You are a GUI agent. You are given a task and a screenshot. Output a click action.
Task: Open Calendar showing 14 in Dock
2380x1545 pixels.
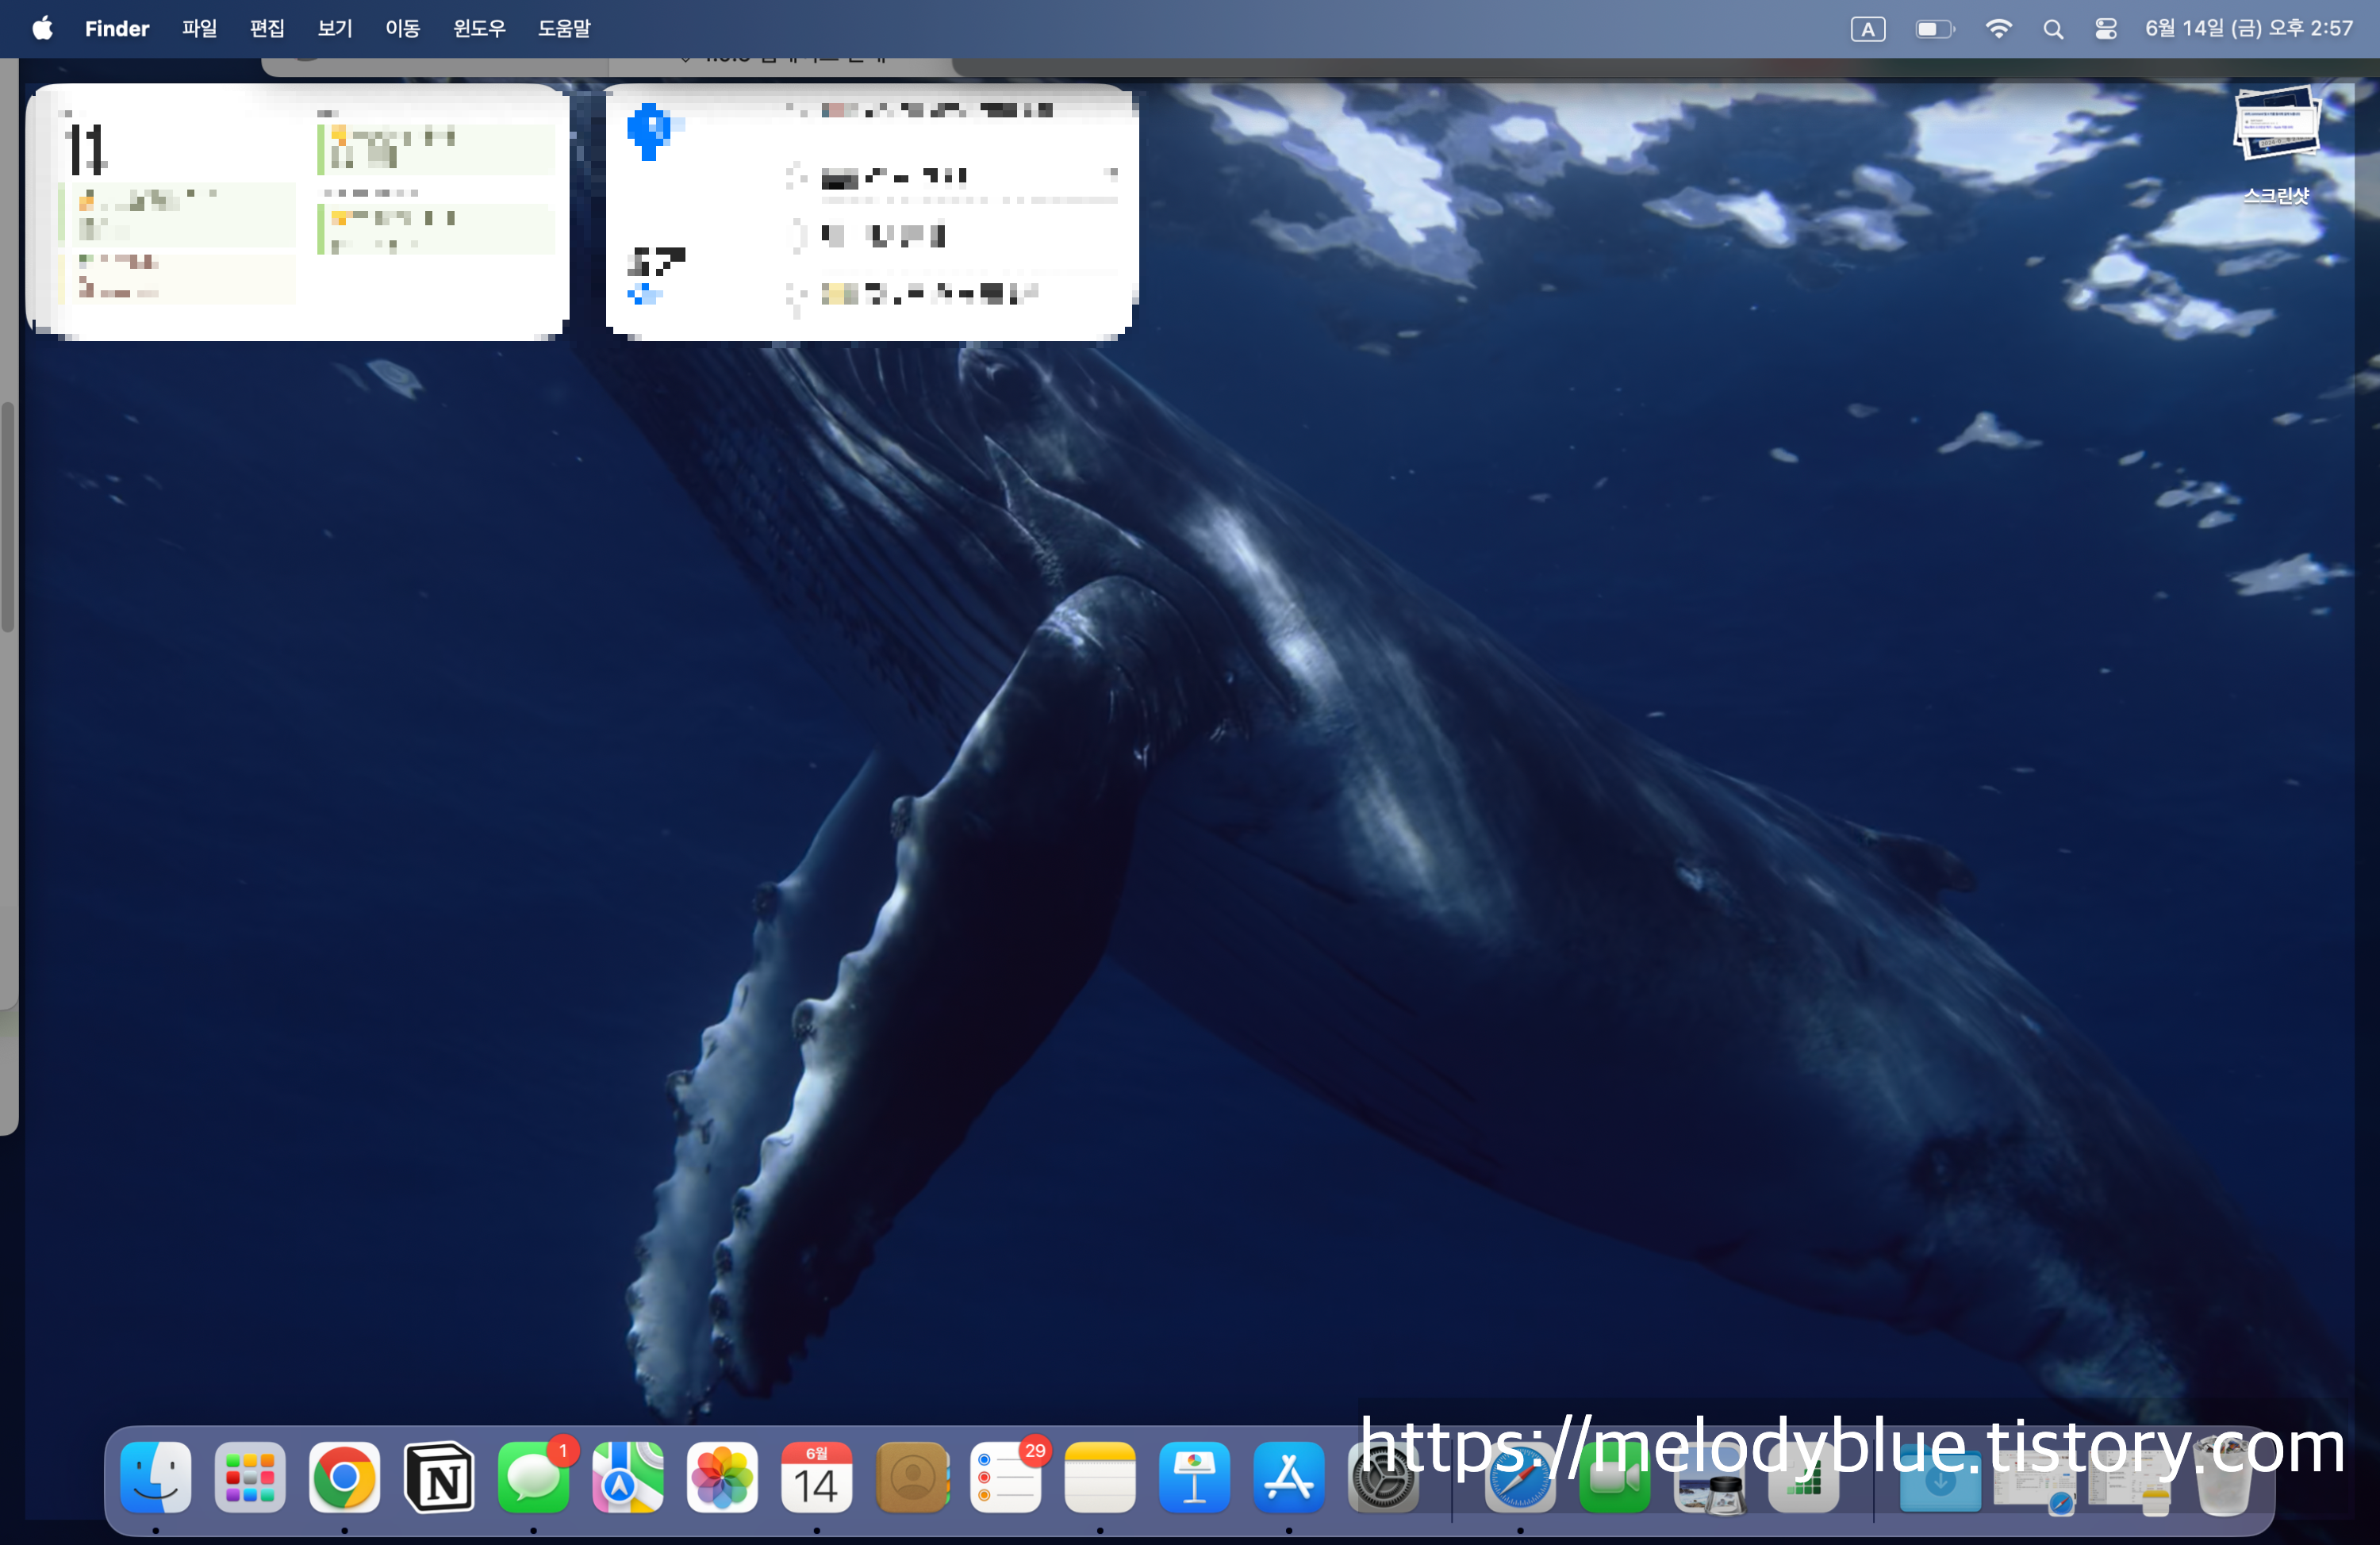(x=816, y=1478)
